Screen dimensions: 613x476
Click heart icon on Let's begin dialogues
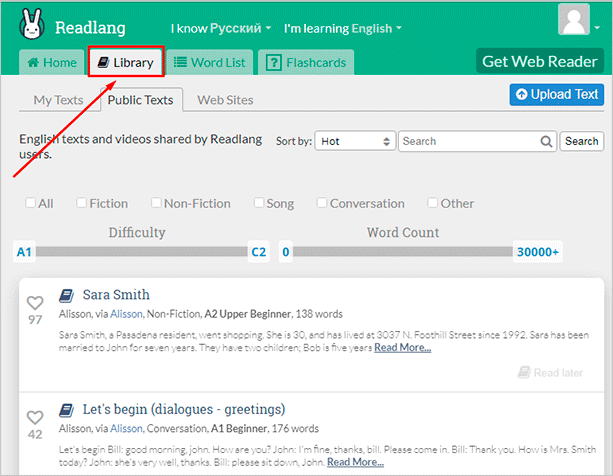(x=35, y=417)
